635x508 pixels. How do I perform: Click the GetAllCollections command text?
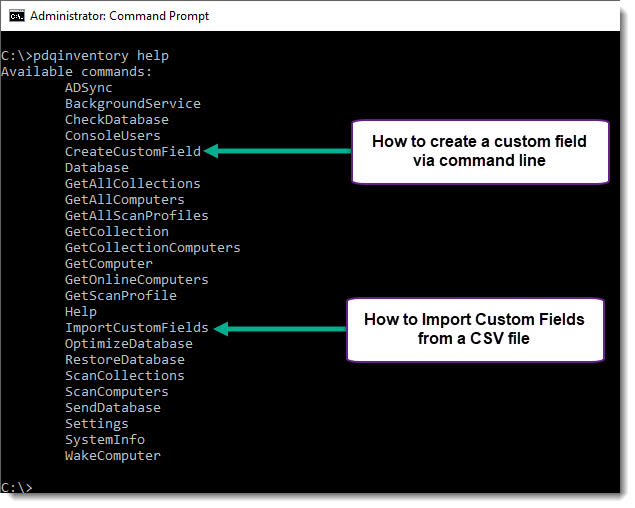pos(133,184)
